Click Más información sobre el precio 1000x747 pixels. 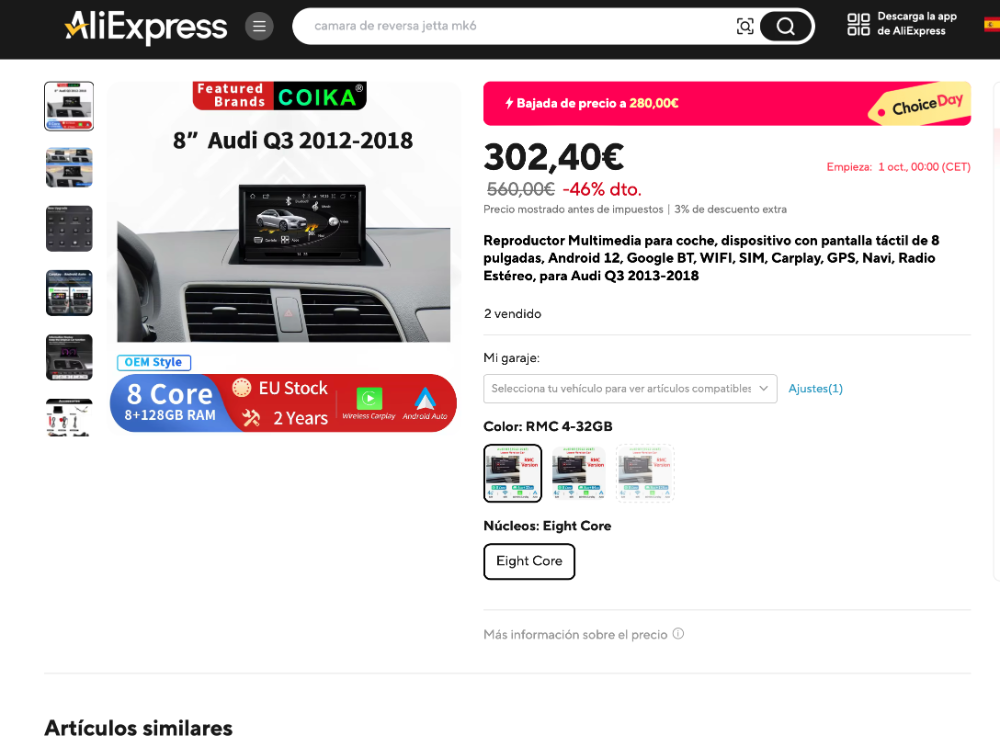pos(575,634)
